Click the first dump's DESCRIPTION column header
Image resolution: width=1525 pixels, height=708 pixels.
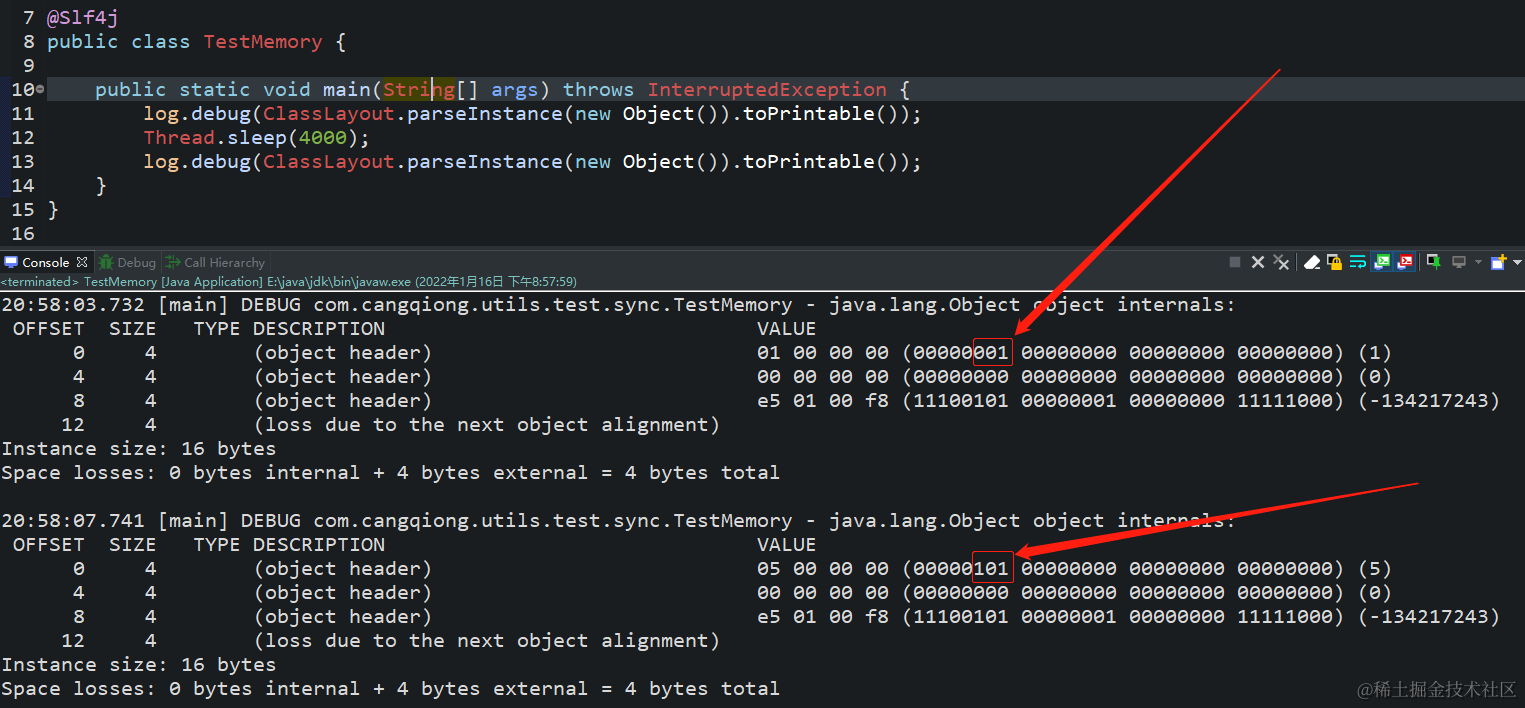click(x=319, y=329)
